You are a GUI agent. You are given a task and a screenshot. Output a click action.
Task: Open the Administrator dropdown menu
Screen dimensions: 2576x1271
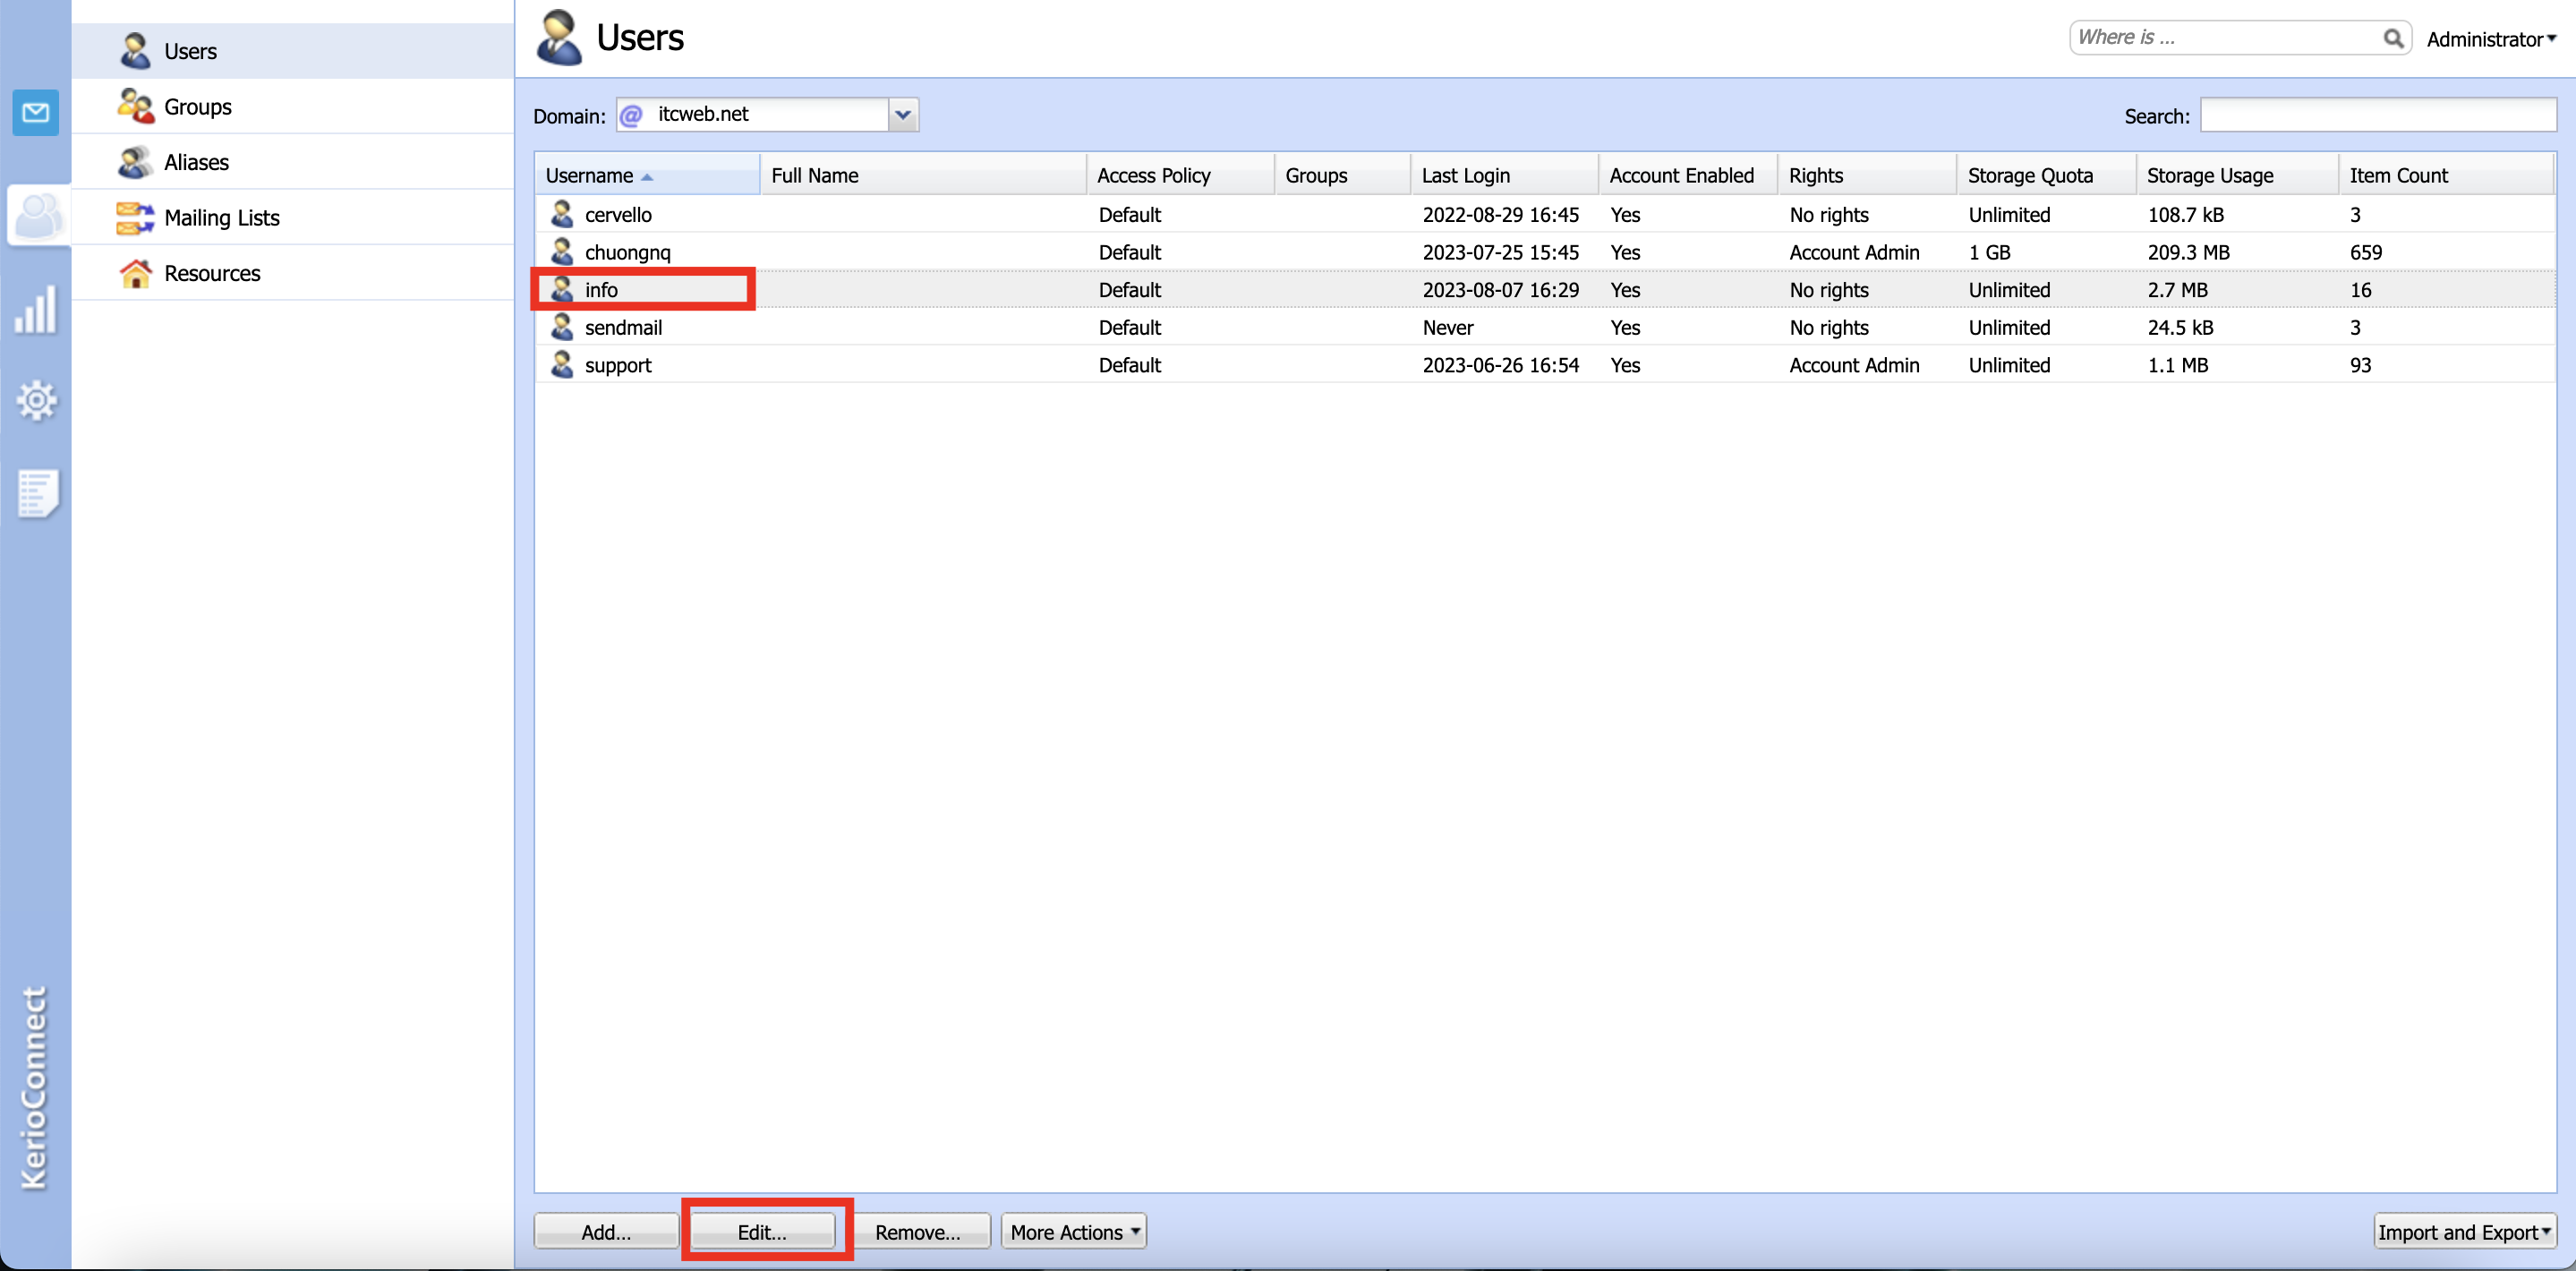pyautogui.click(x=2490, y=39)
